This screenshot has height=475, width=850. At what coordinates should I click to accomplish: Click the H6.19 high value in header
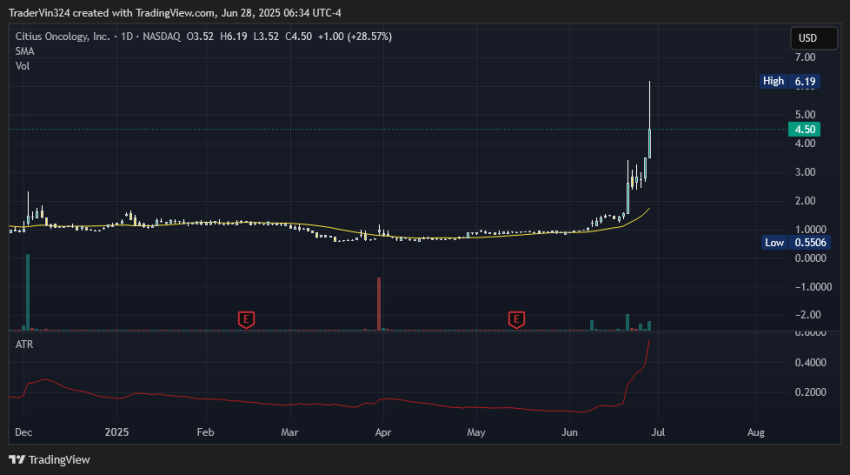tap(234, 36)
